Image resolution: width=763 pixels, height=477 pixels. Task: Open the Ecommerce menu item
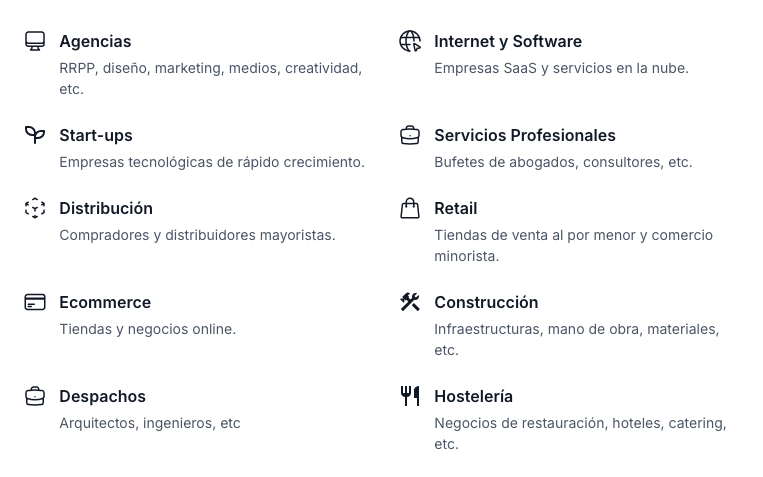coord(105,302)
